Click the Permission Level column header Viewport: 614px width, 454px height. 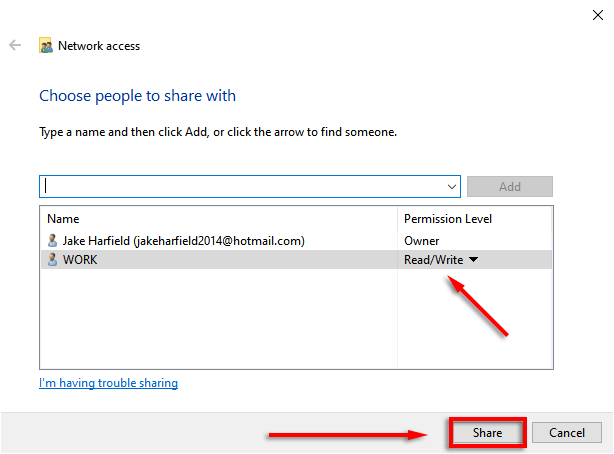click(x=447, y=218)
